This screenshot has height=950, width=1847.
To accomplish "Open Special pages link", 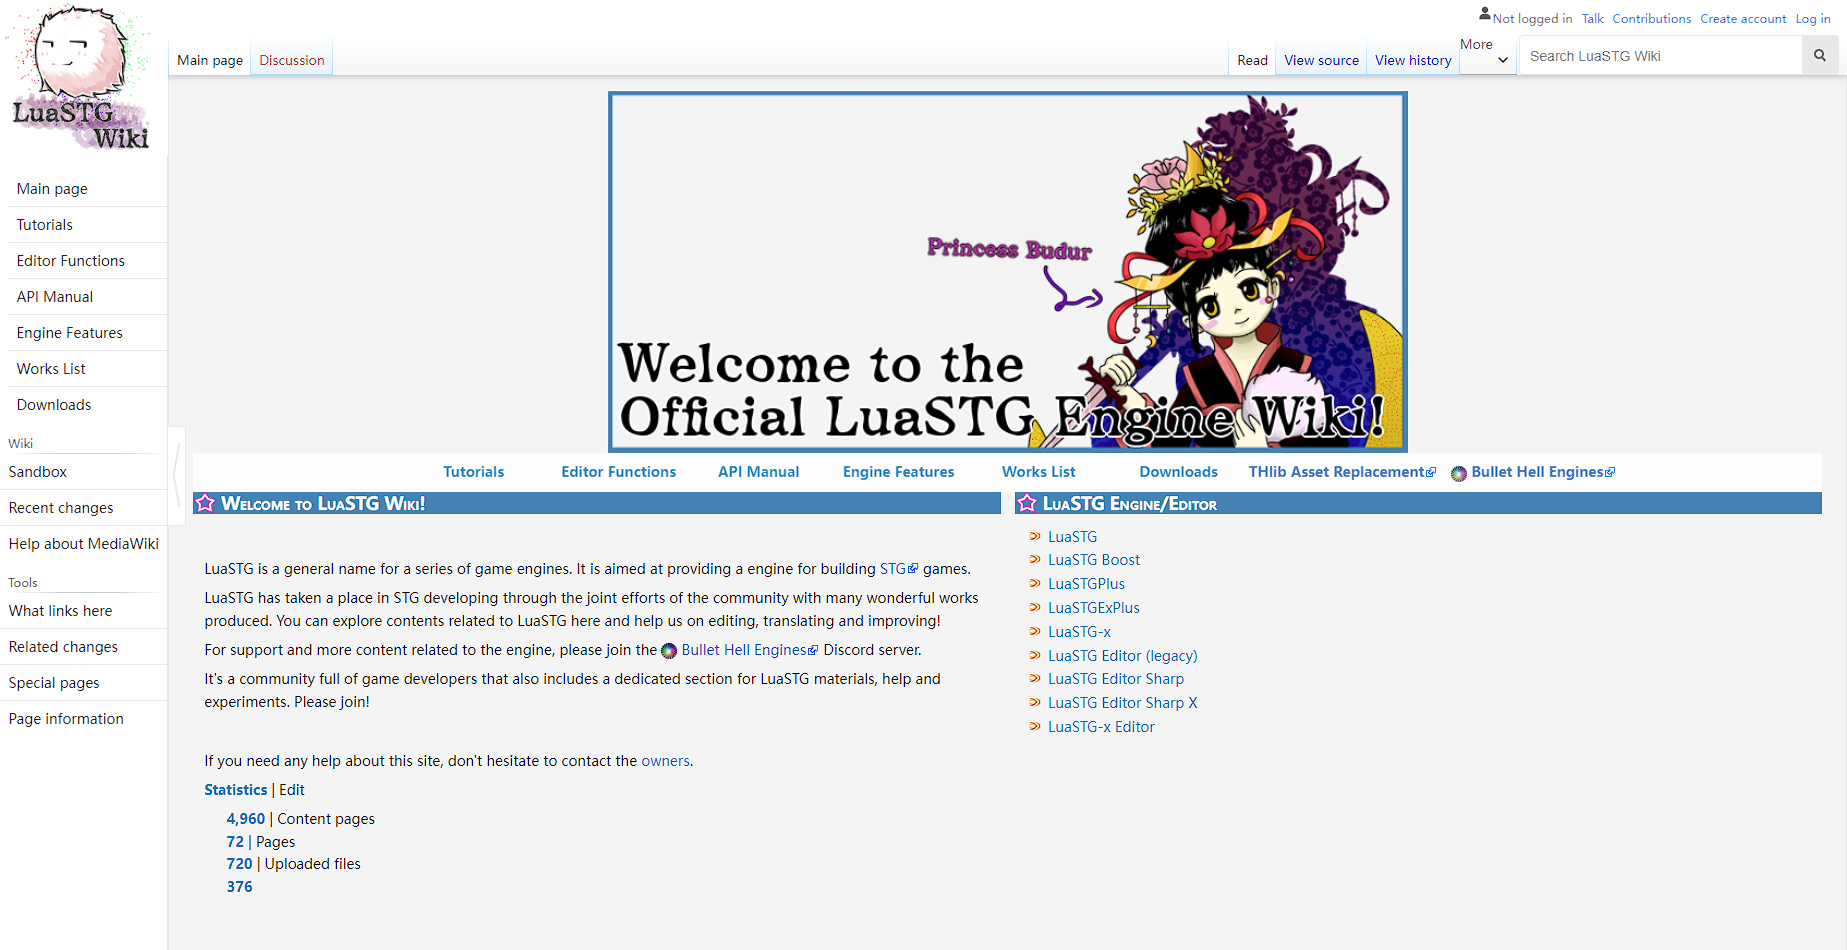I will coord(54,683).
